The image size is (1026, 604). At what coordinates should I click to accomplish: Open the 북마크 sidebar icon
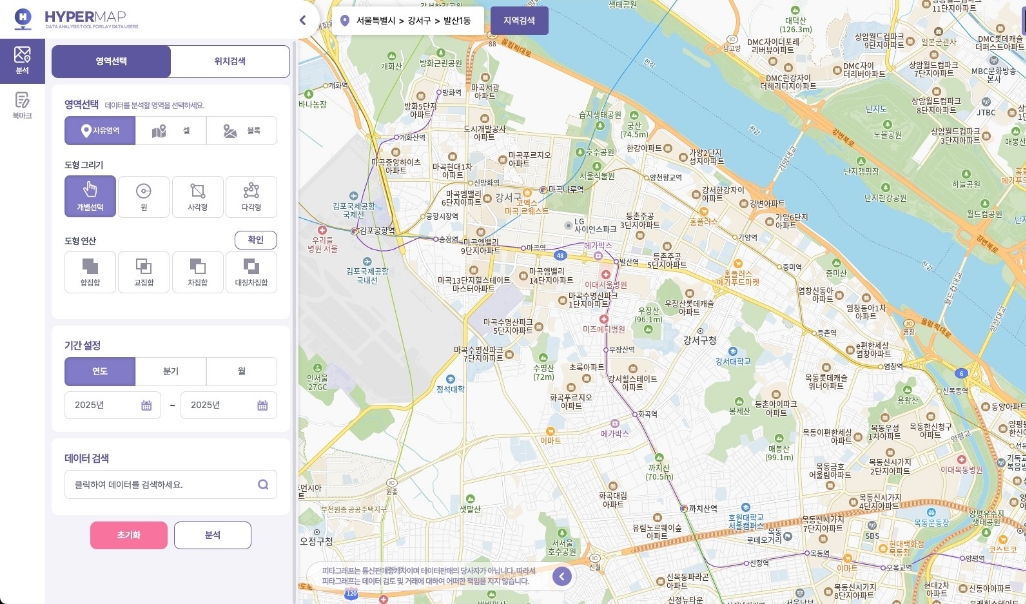point(22,105)
